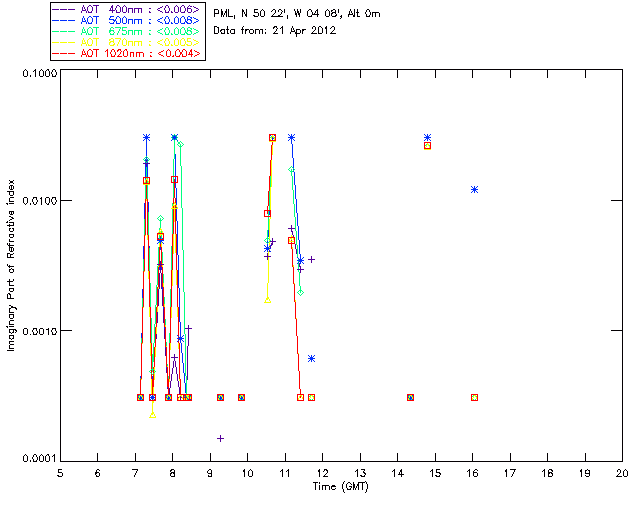The width and height of the screenshot is (640, 512).
Task: Click the red square marker near 15 GMT top
Action: click(427, 146)
